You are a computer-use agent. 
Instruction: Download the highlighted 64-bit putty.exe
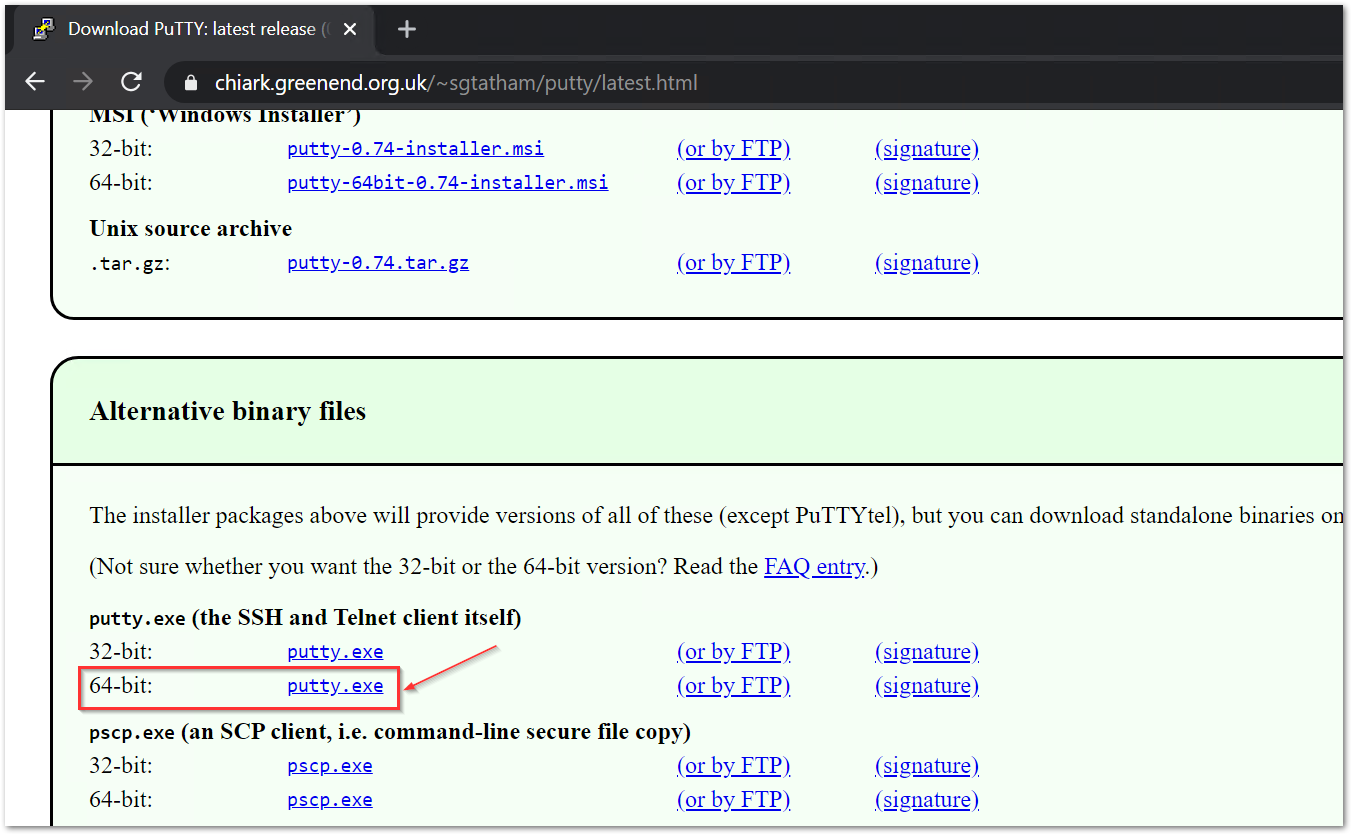[x=335, y=686]
